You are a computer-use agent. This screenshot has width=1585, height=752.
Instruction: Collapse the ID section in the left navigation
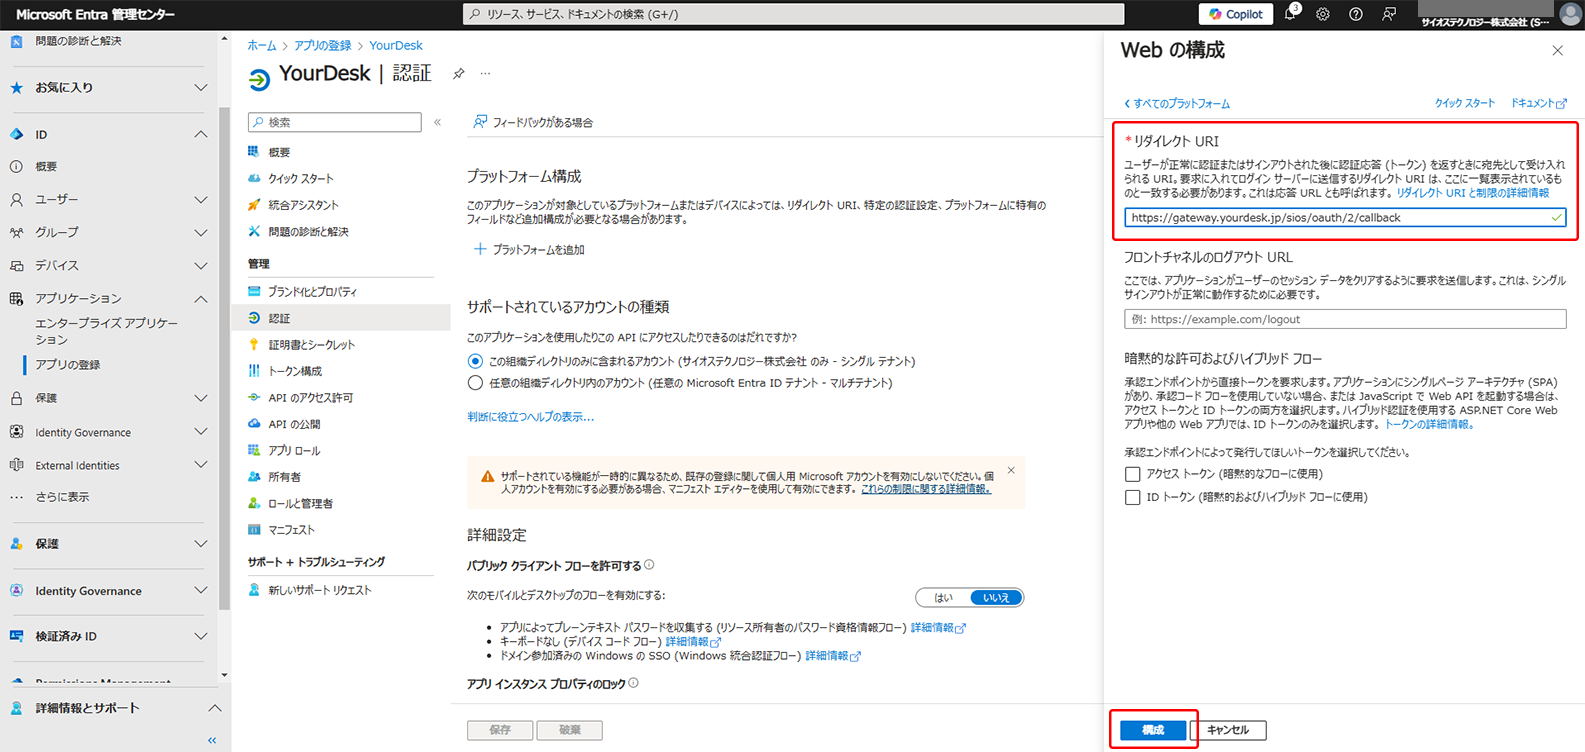[x=201, y=134]
